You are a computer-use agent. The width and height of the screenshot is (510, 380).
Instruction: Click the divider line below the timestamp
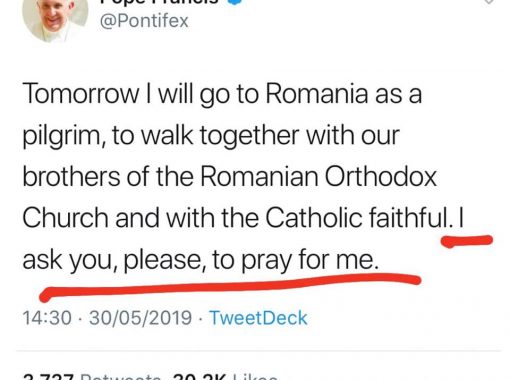(x=258, y=351)
